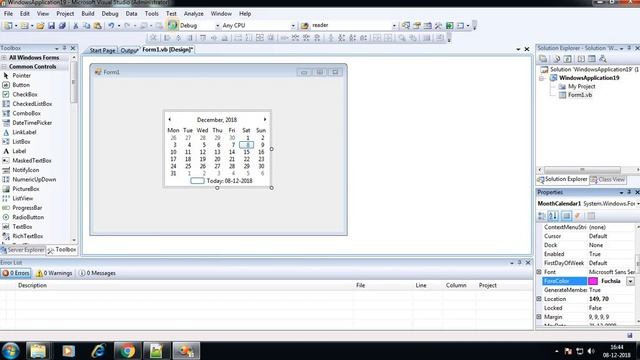Click the Open File folder icon
This screenshot has width=640, height=360.
point(40,26)
